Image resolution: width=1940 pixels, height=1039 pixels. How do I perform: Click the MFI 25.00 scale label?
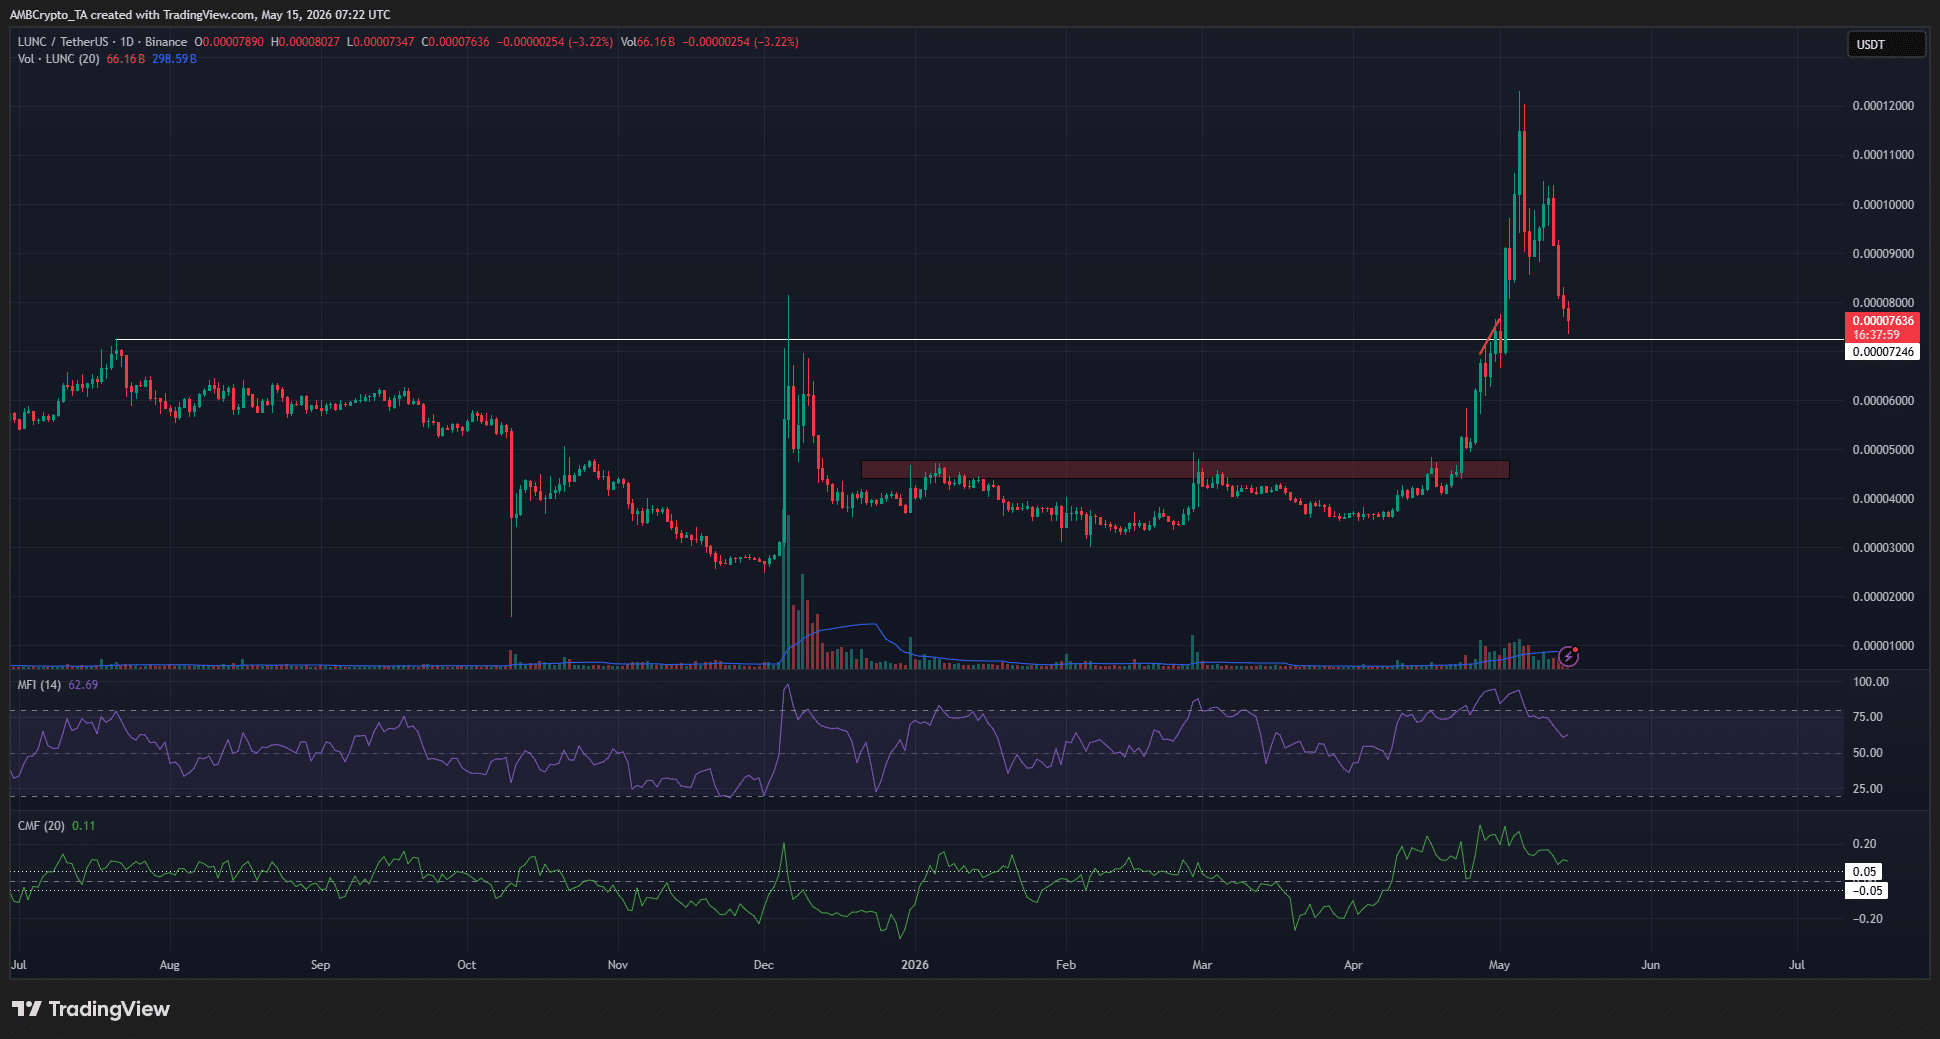click(x=1868, y=789)
